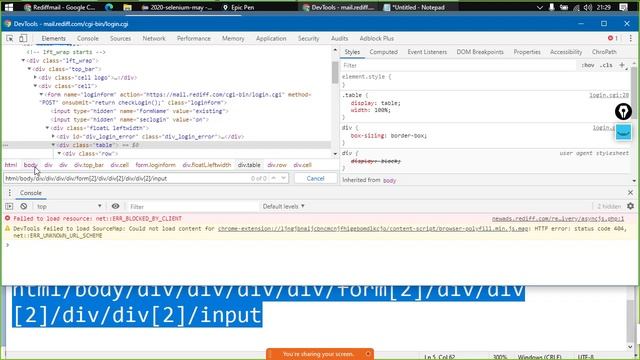Toggle the live expression eye icon
This screenshot has width=640, height=360.
point(116,207)
